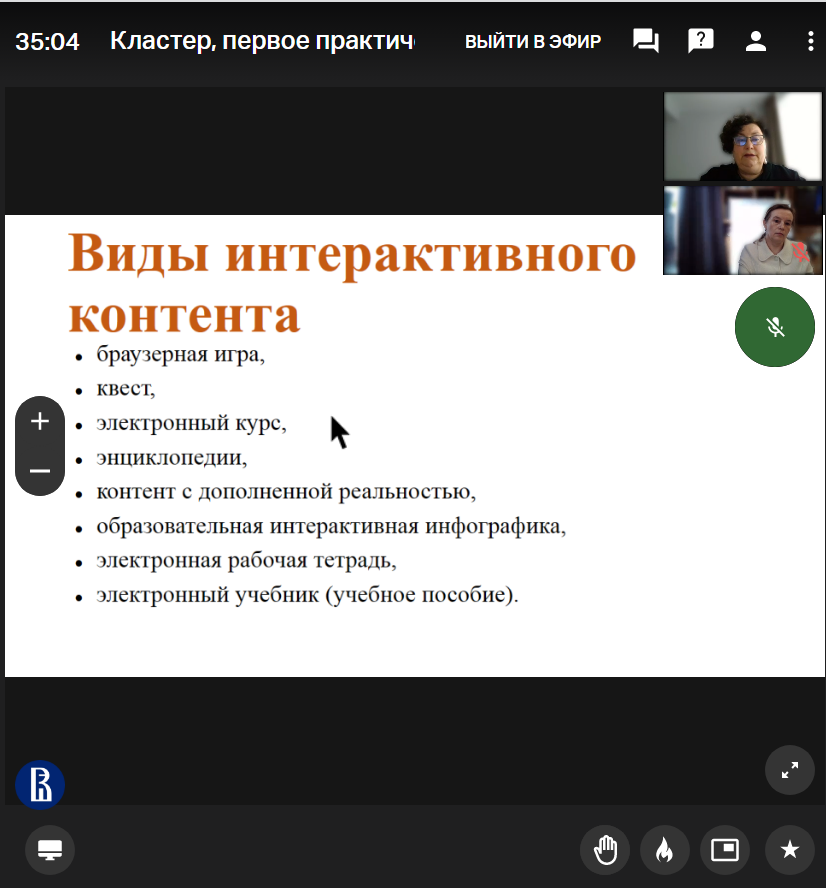
Task: Open the questions icon with question mark
Action: tap(701, 41)
